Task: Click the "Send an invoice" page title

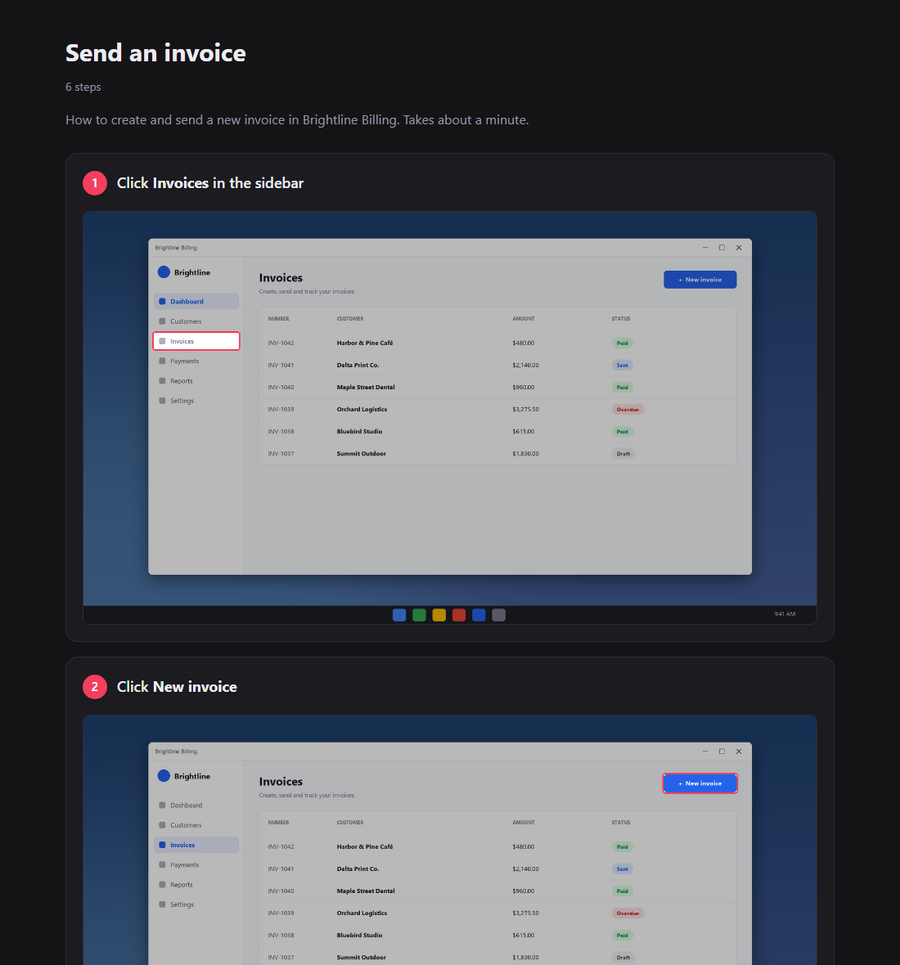Action: pos(156,53)
